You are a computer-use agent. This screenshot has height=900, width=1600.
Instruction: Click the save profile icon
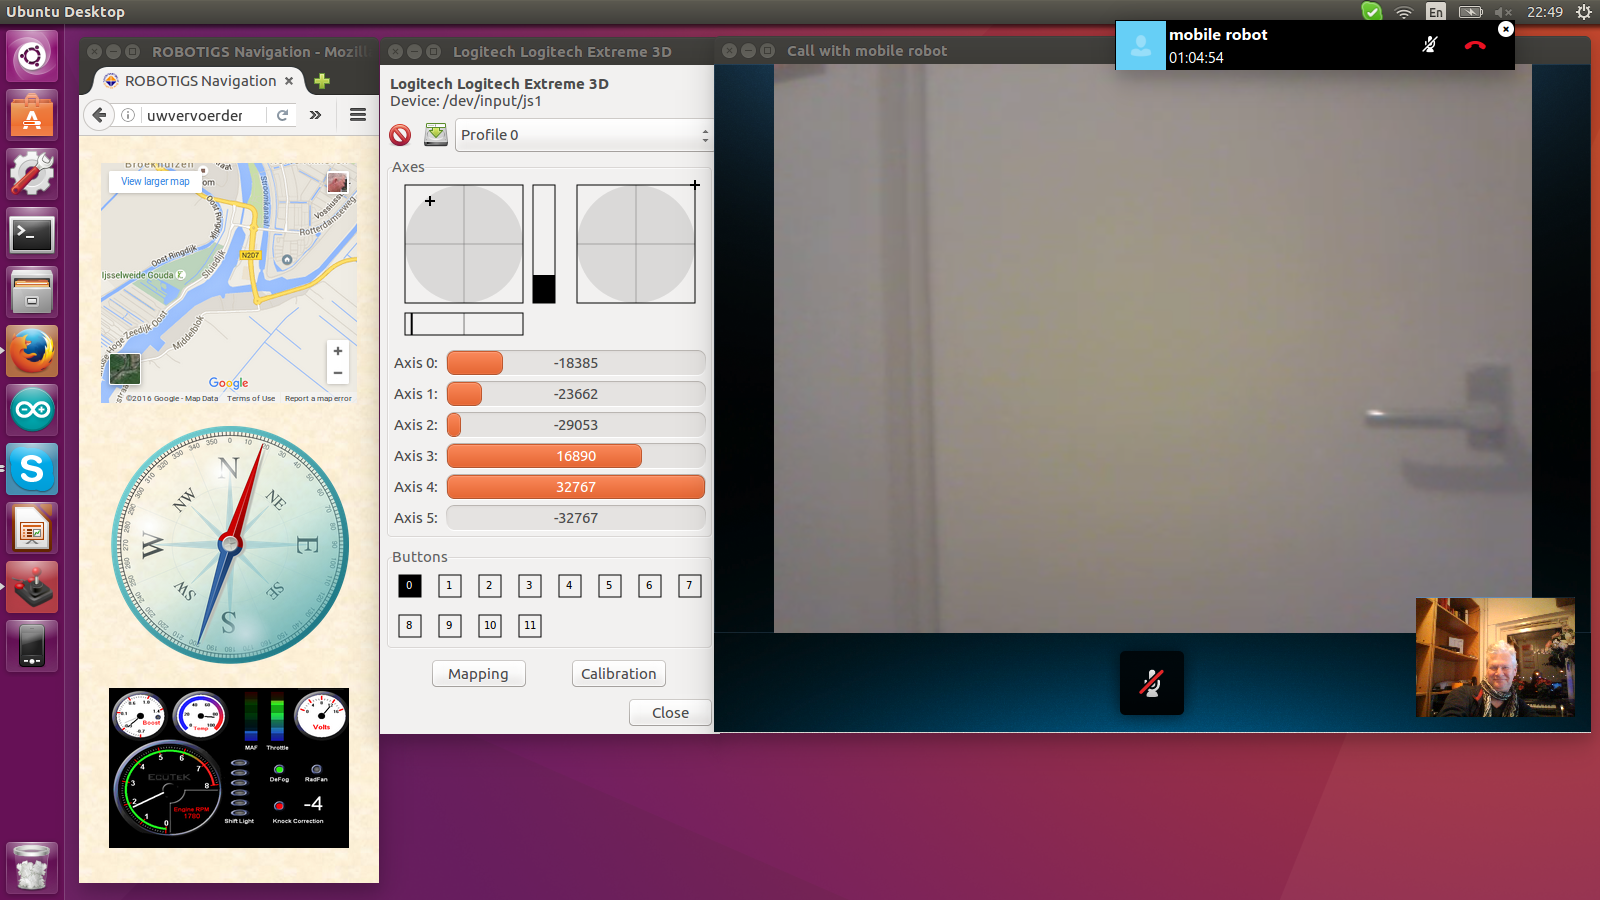click(x=436, y=135)
